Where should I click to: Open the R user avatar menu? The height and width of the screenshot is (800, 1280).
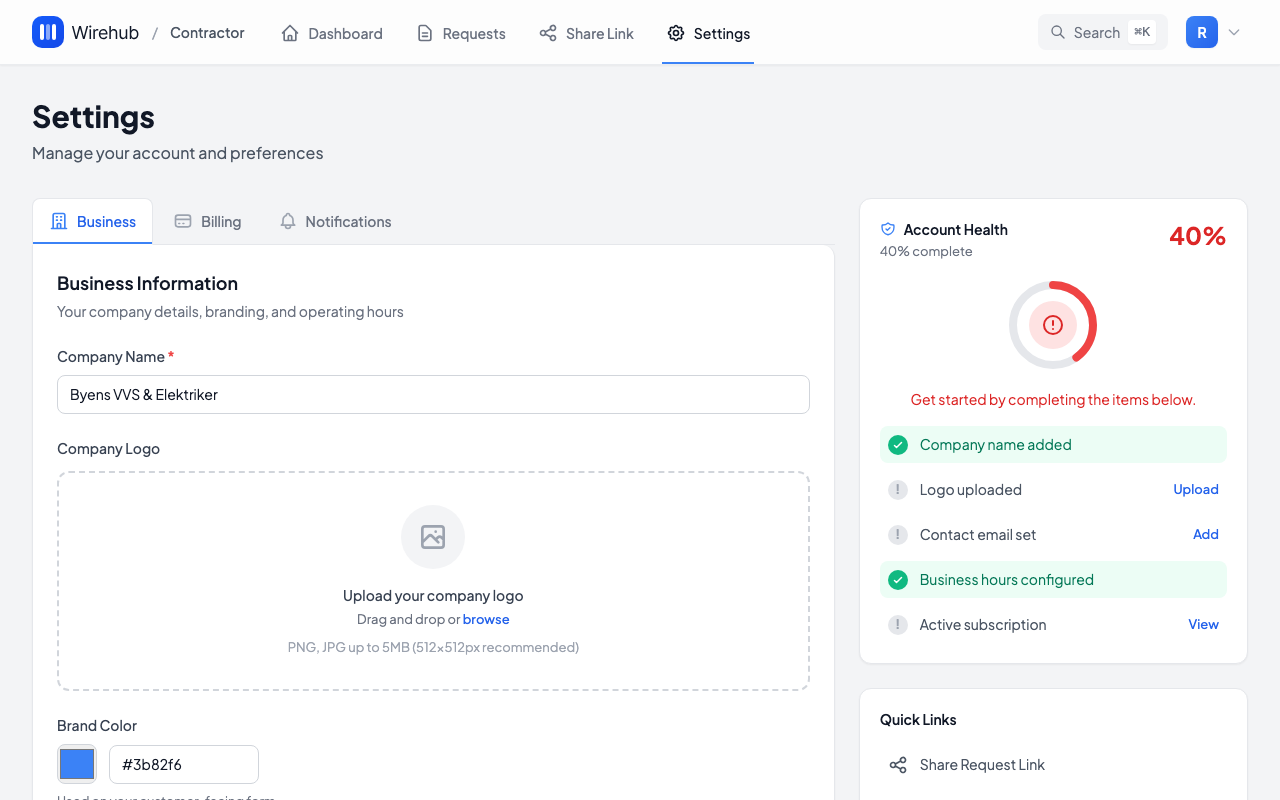tap(1201, 32)
